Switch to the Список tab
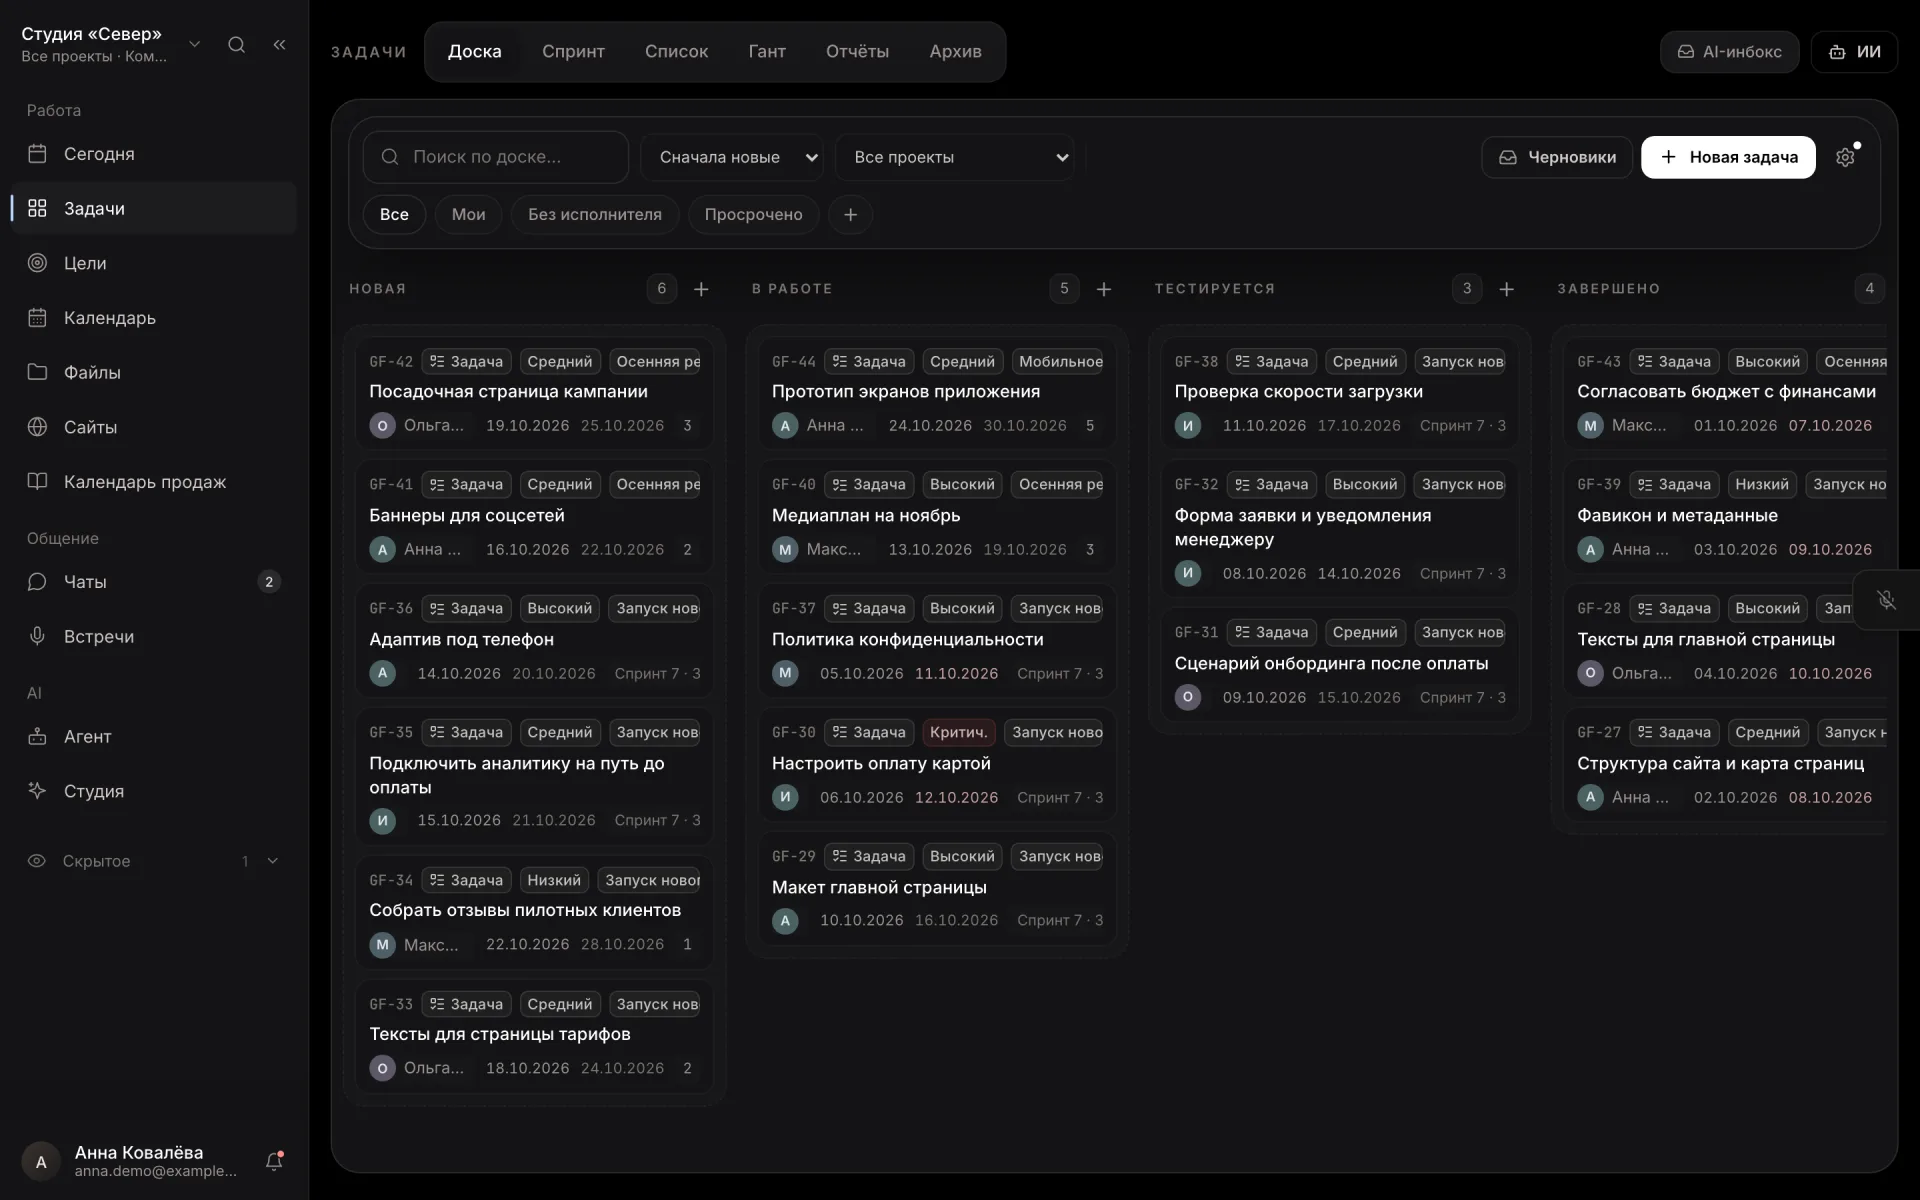Screen dimensions: 1920x1200 tap(676, 52)
